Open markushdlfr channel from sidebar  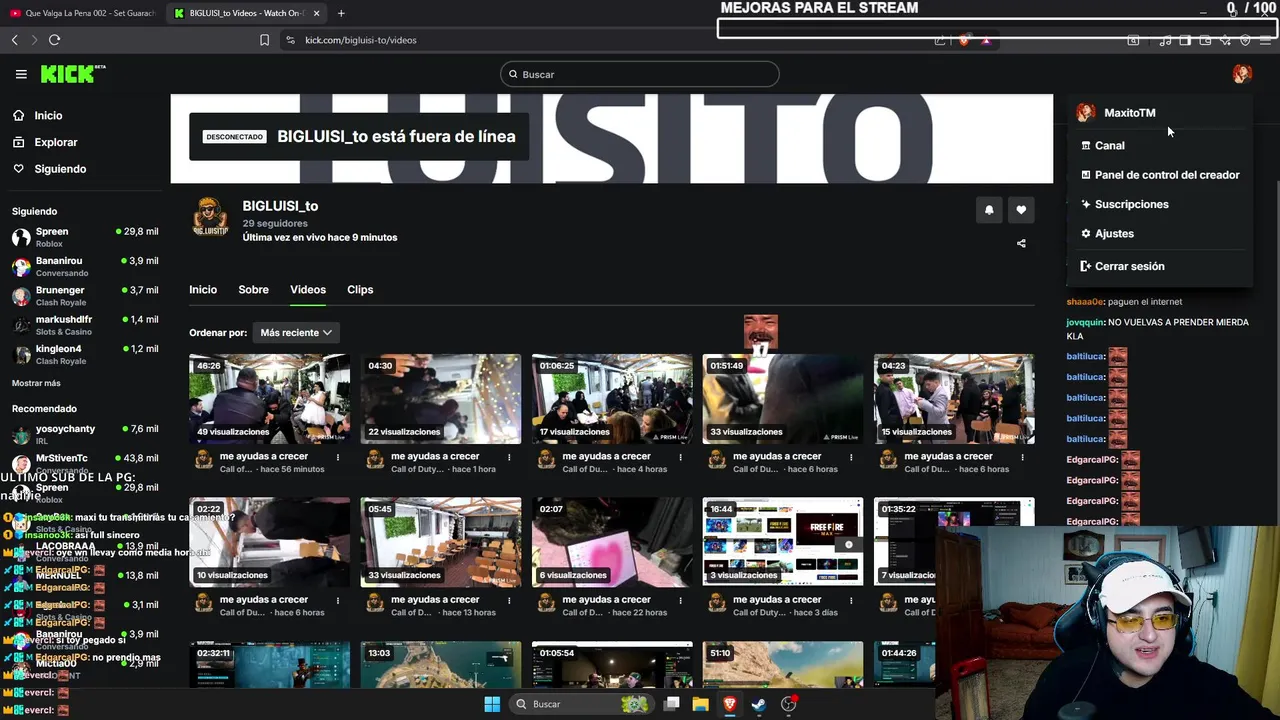click(x=85, y=325)
